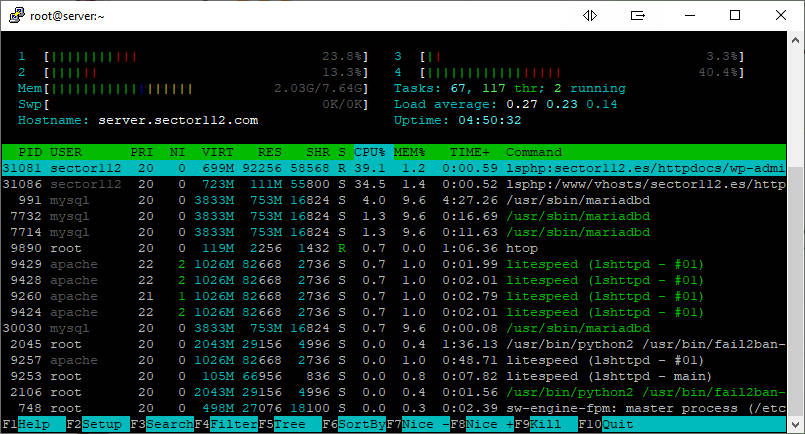Screen dimensions: 805x434
Task: Click the session transfer icon in title bar
Action: [638, 15]
